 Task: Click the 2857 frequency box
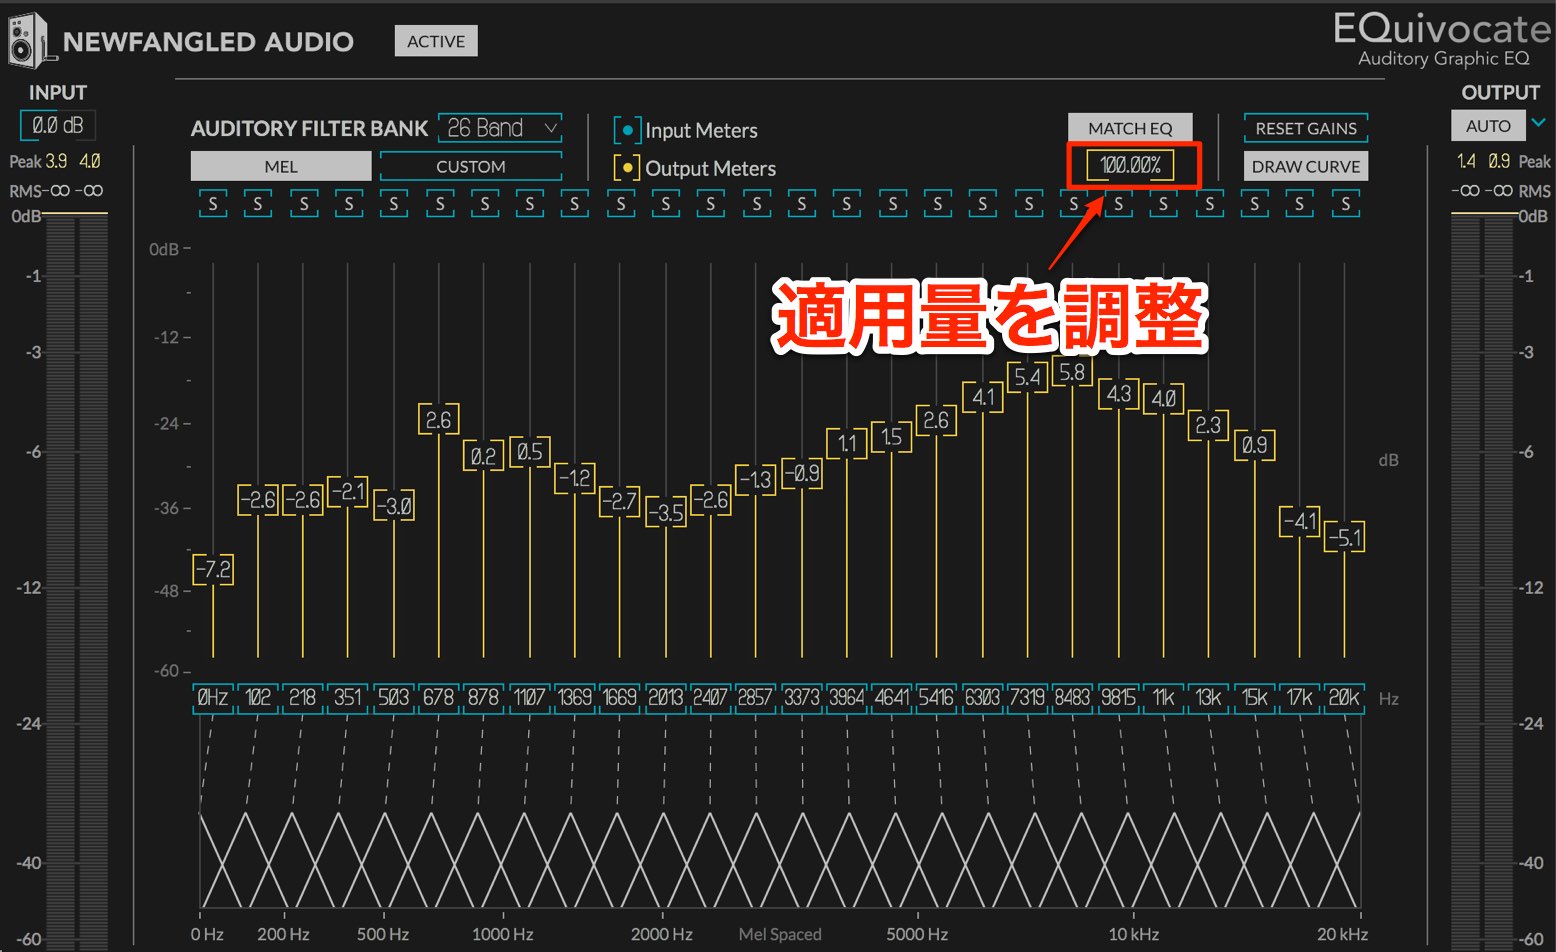756,698
